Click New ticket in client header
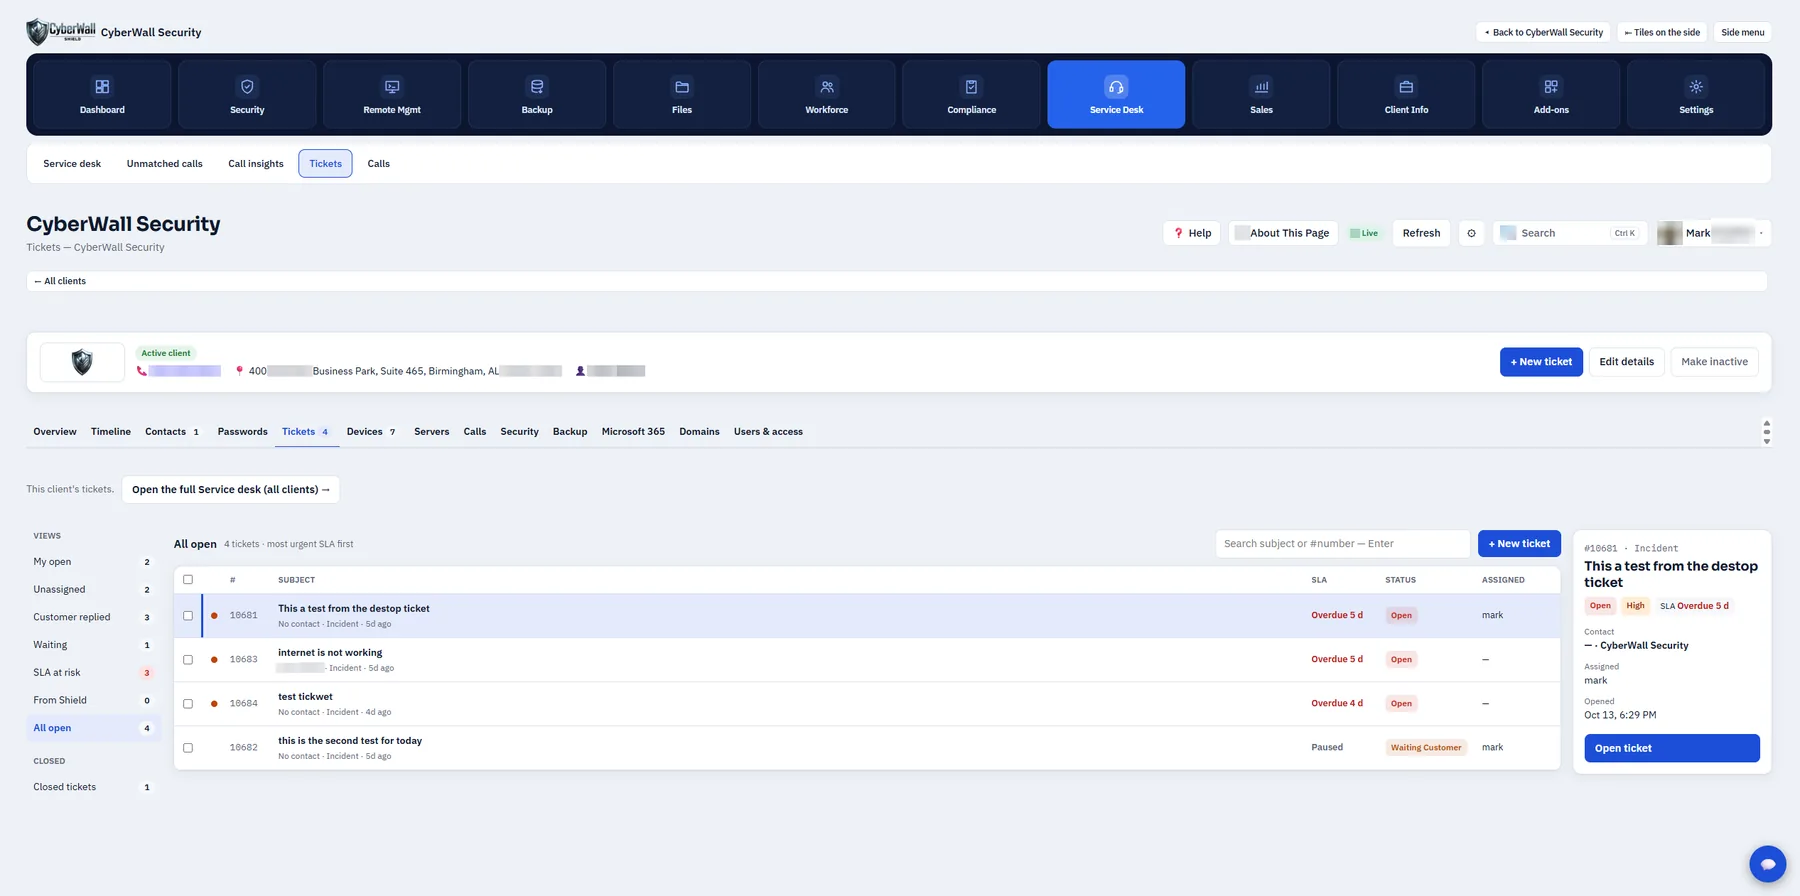 point(1541,362)
